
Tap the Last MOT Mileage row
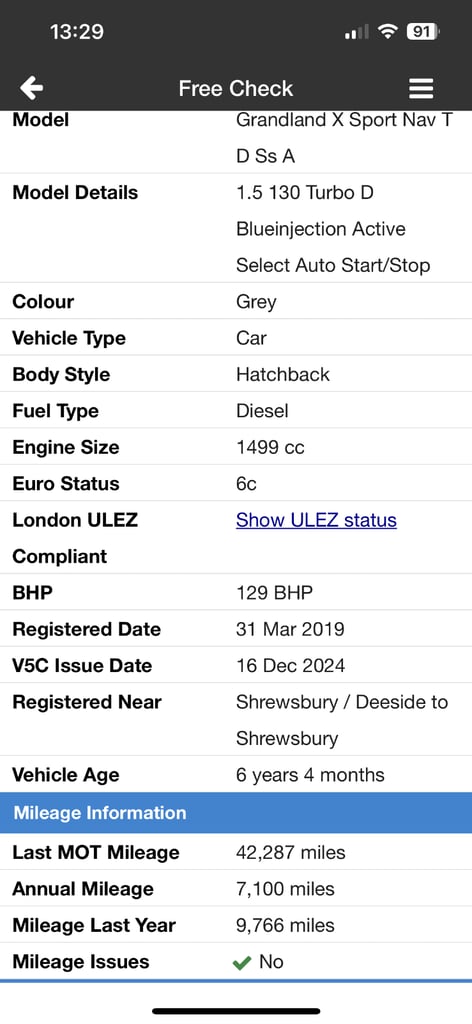click(236, 852)
